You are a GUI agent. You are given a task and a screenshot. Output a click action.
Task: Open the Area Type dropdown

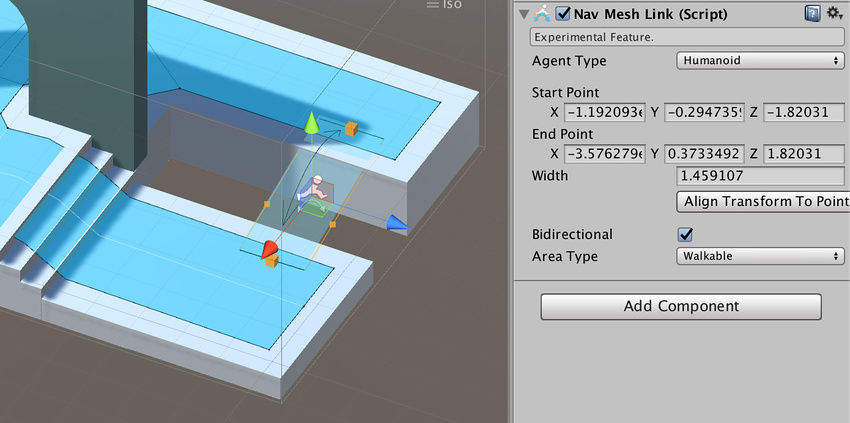click(760, 256)
